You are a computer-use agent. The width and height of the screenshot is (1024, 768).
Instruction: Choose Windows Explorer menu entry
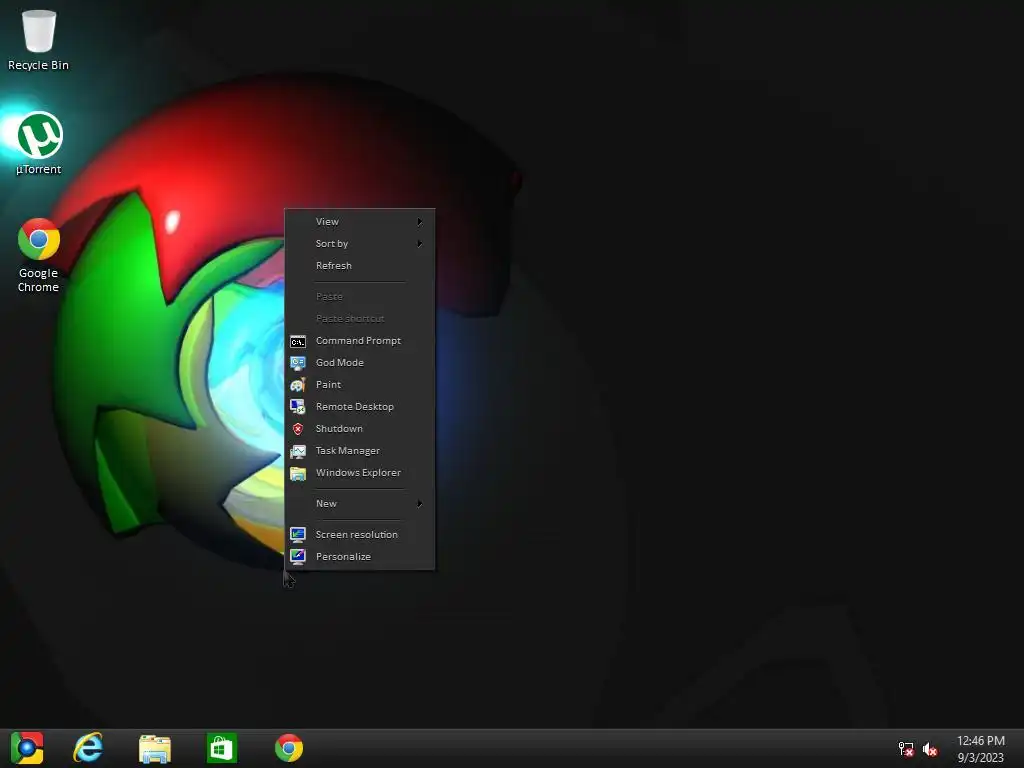tap(360, 473)
